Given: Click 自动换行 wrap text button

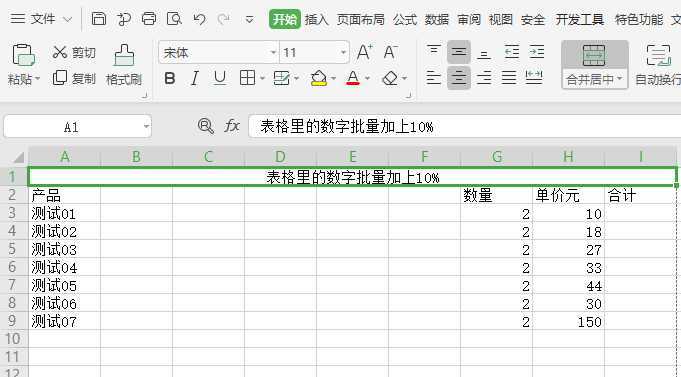Looking at the screenshot, I should click(658, 65).
